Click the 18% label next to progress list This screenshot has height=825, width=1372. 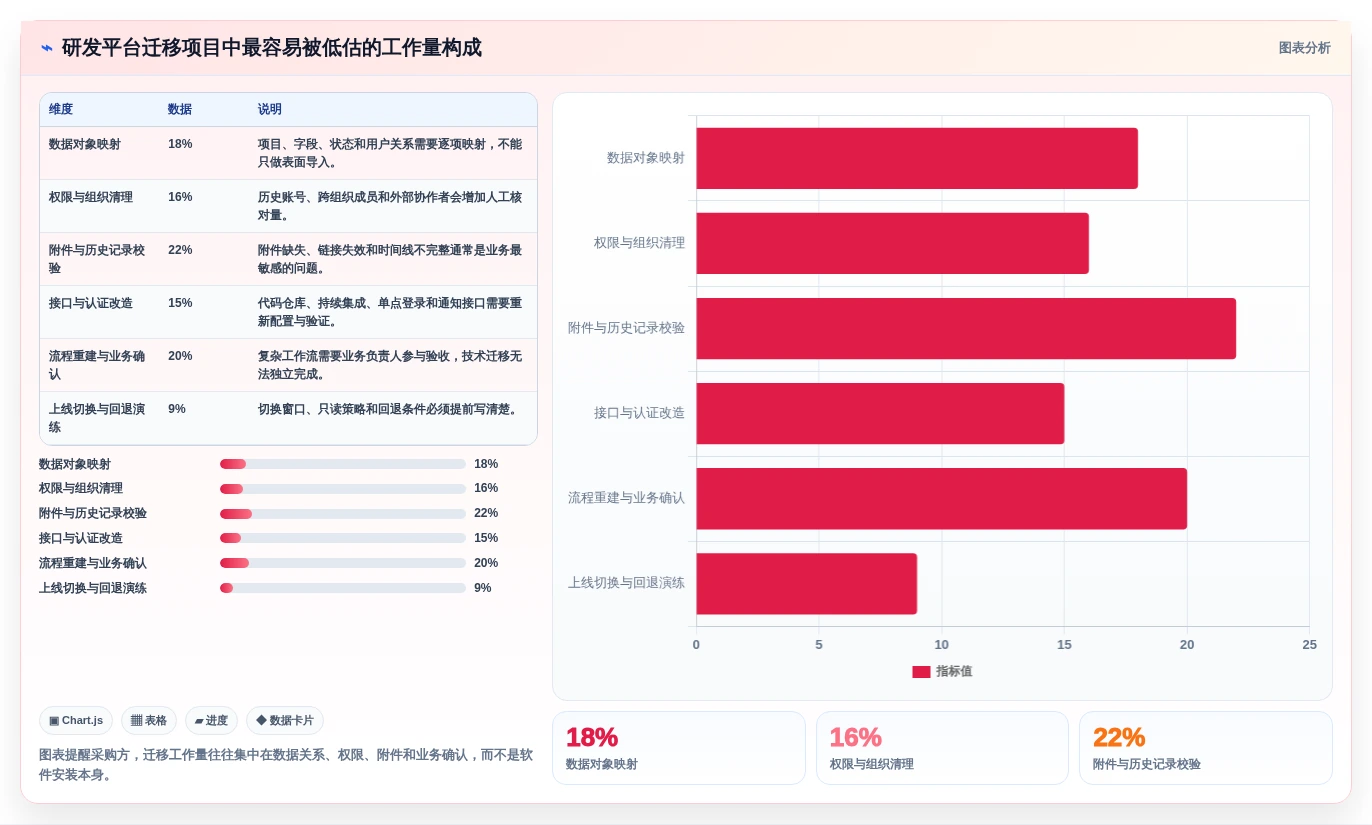(486, 464)
